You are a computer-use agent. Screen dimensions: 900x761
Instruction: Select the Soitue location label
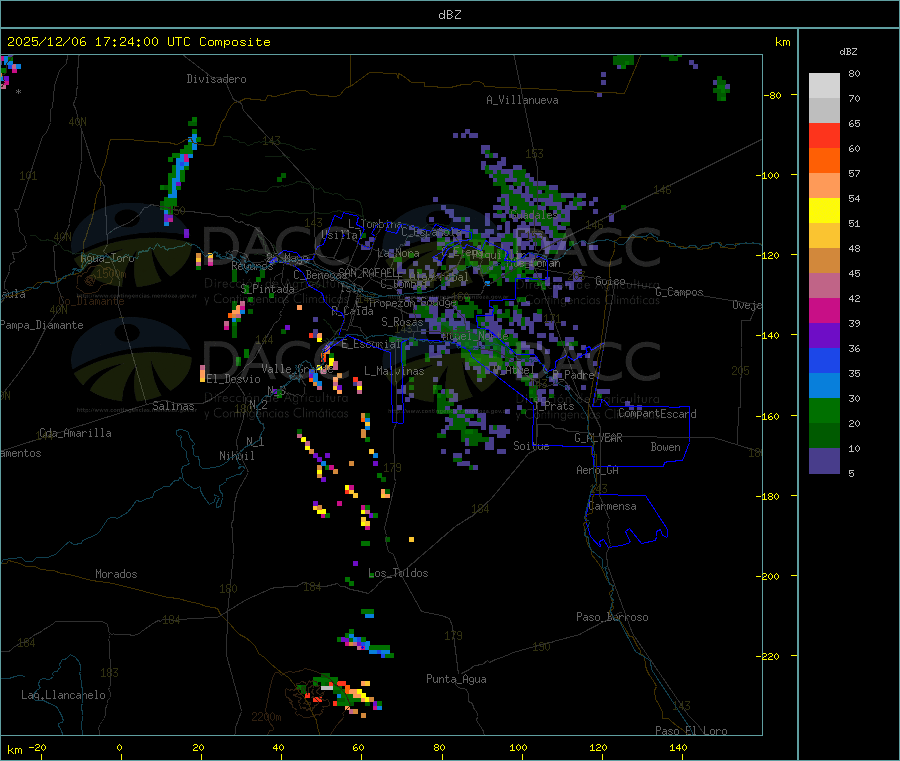click(531, 446)
